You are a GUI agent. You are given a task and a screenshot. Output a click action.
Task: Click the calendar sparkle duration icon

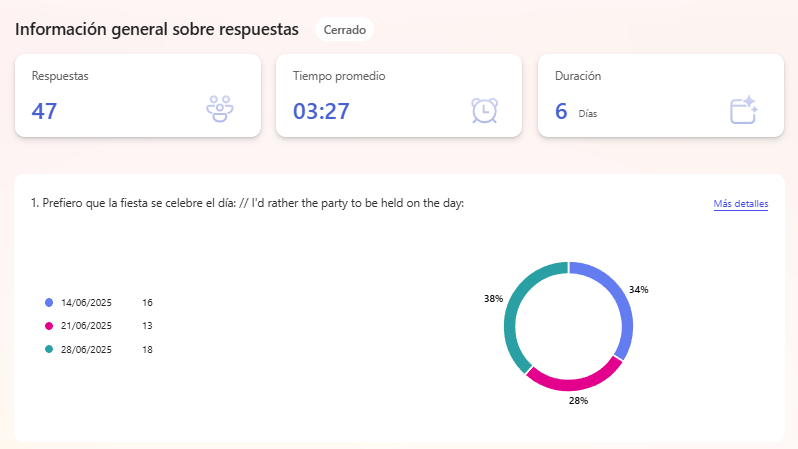click(x=744, y=110)
